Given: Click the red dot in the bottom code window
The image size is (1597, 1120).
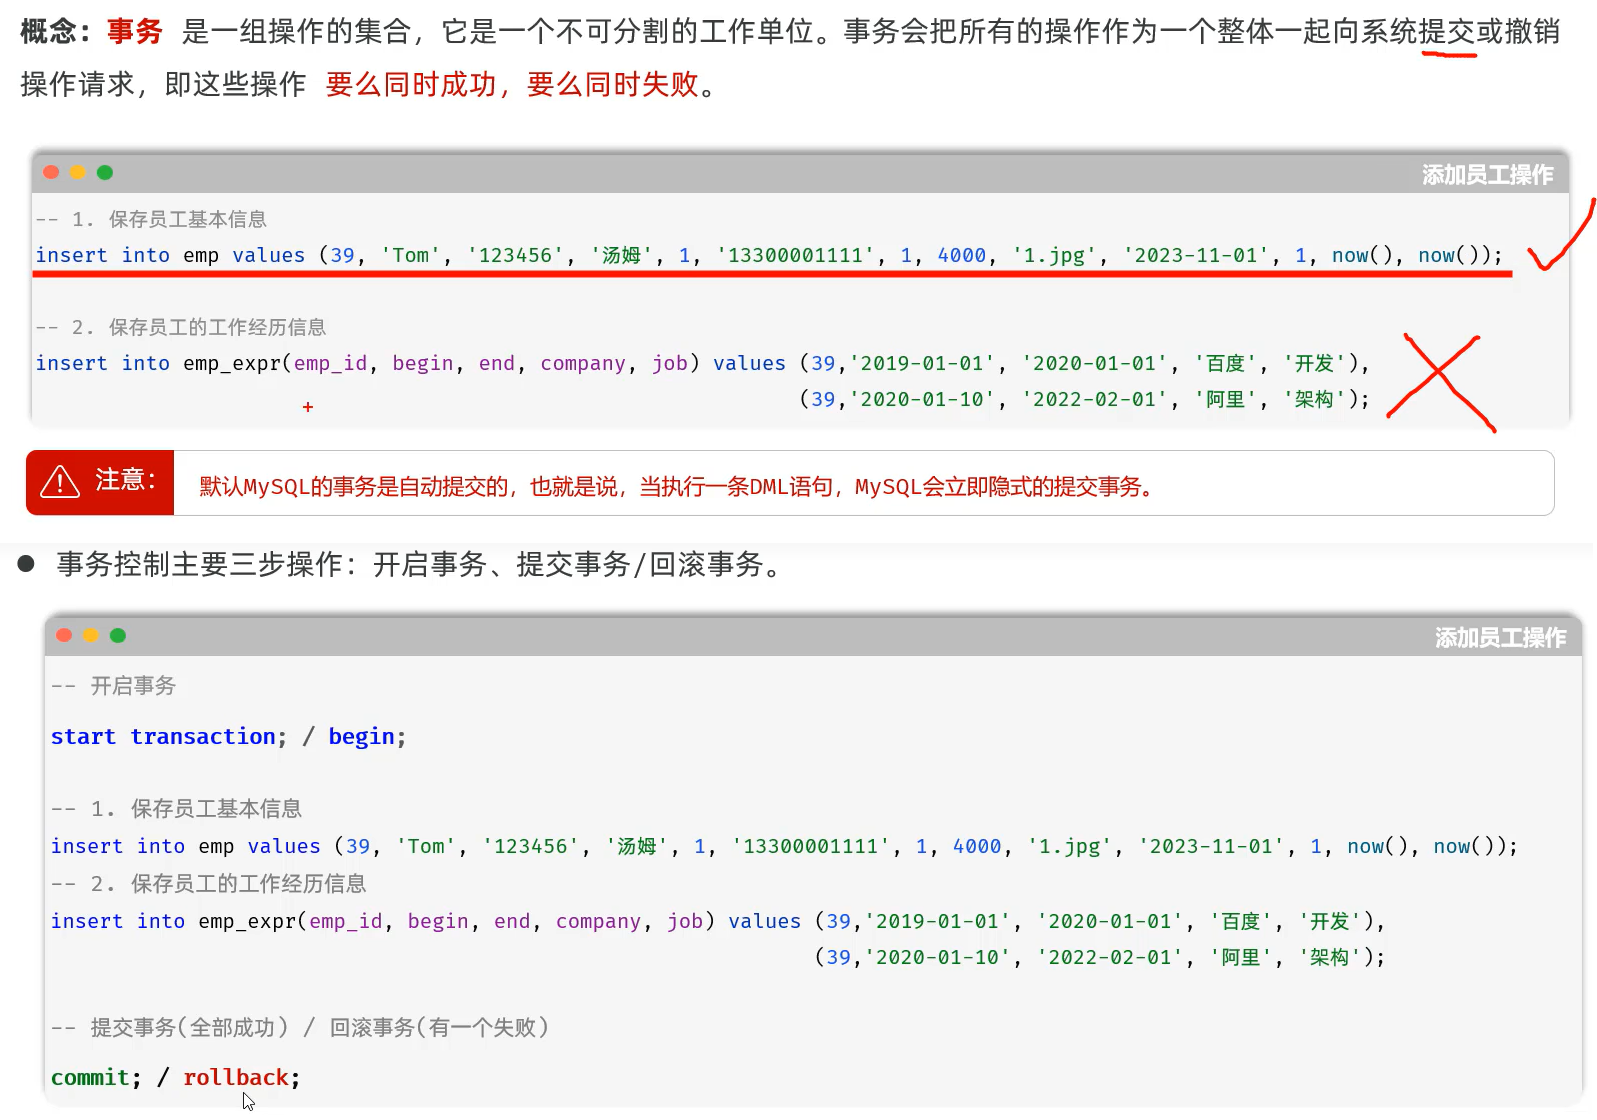Looking at the screenshot, I should coord(64,635).
